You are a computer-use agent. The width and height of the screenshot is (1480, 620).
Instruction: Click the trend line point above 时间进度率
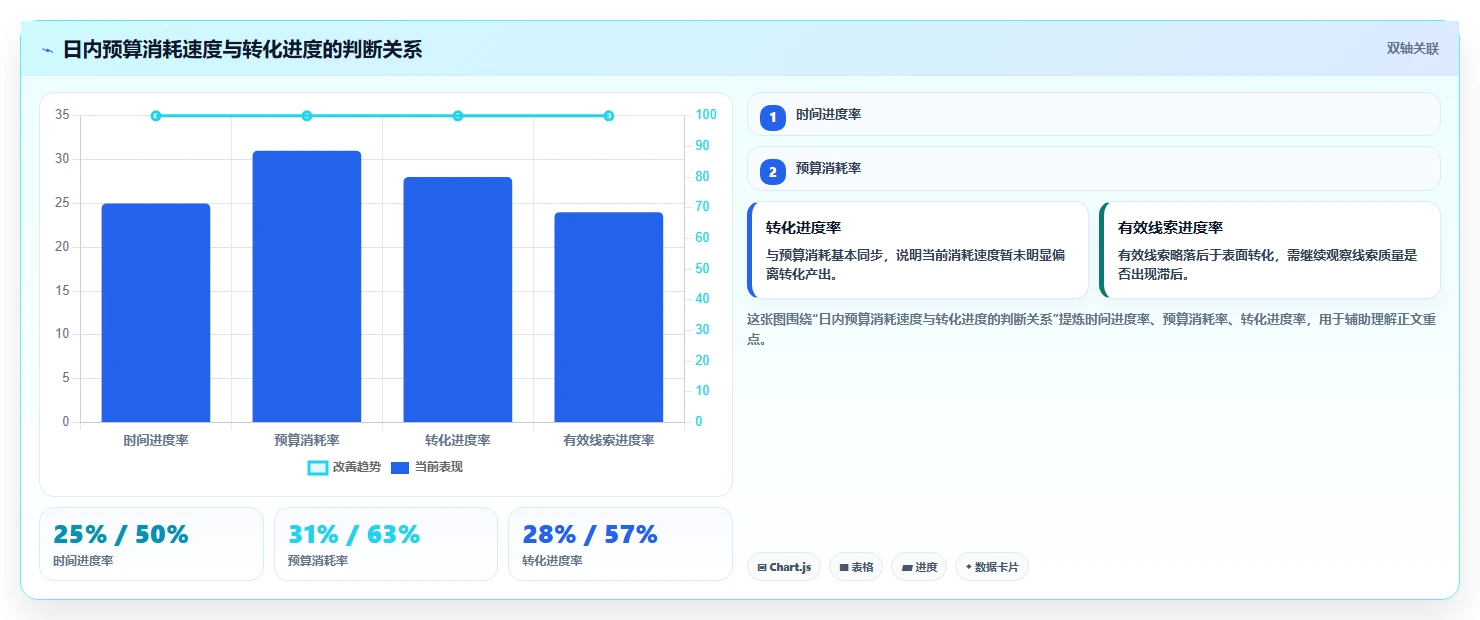(156, 116)
